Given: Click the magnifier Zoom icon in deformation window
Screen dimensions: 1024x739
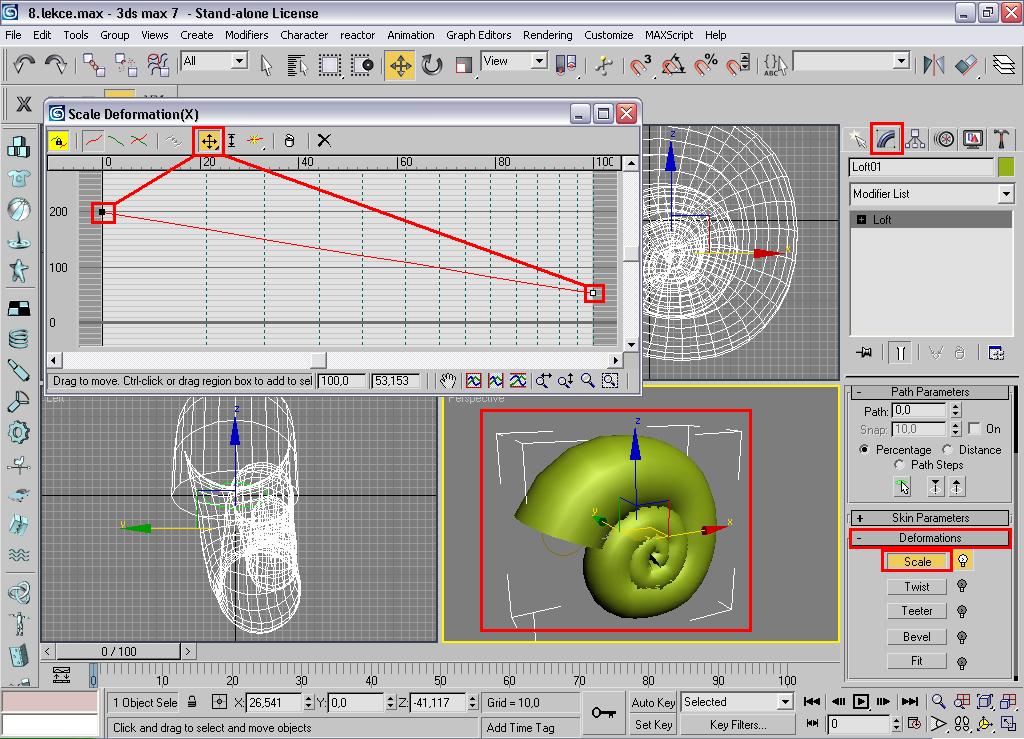Looking at the screenshot, I should point(588,381).
